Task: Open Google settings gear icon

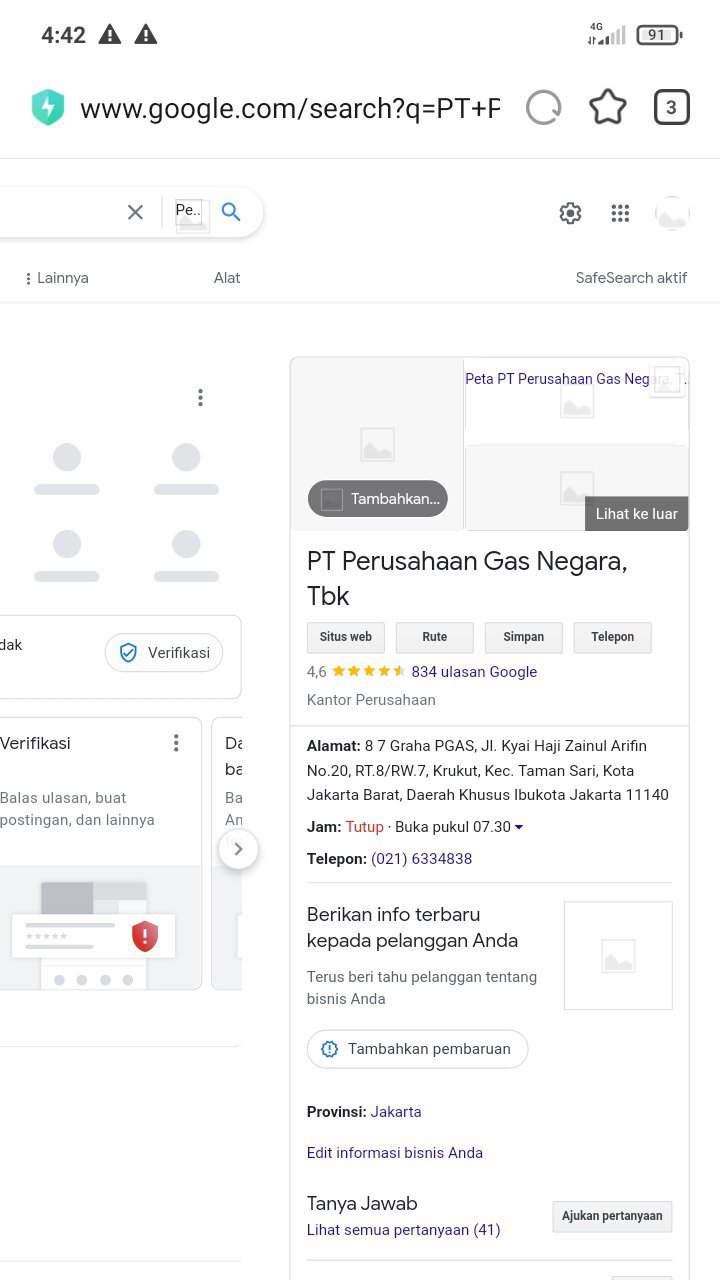Action: click(x=570, y=213)
